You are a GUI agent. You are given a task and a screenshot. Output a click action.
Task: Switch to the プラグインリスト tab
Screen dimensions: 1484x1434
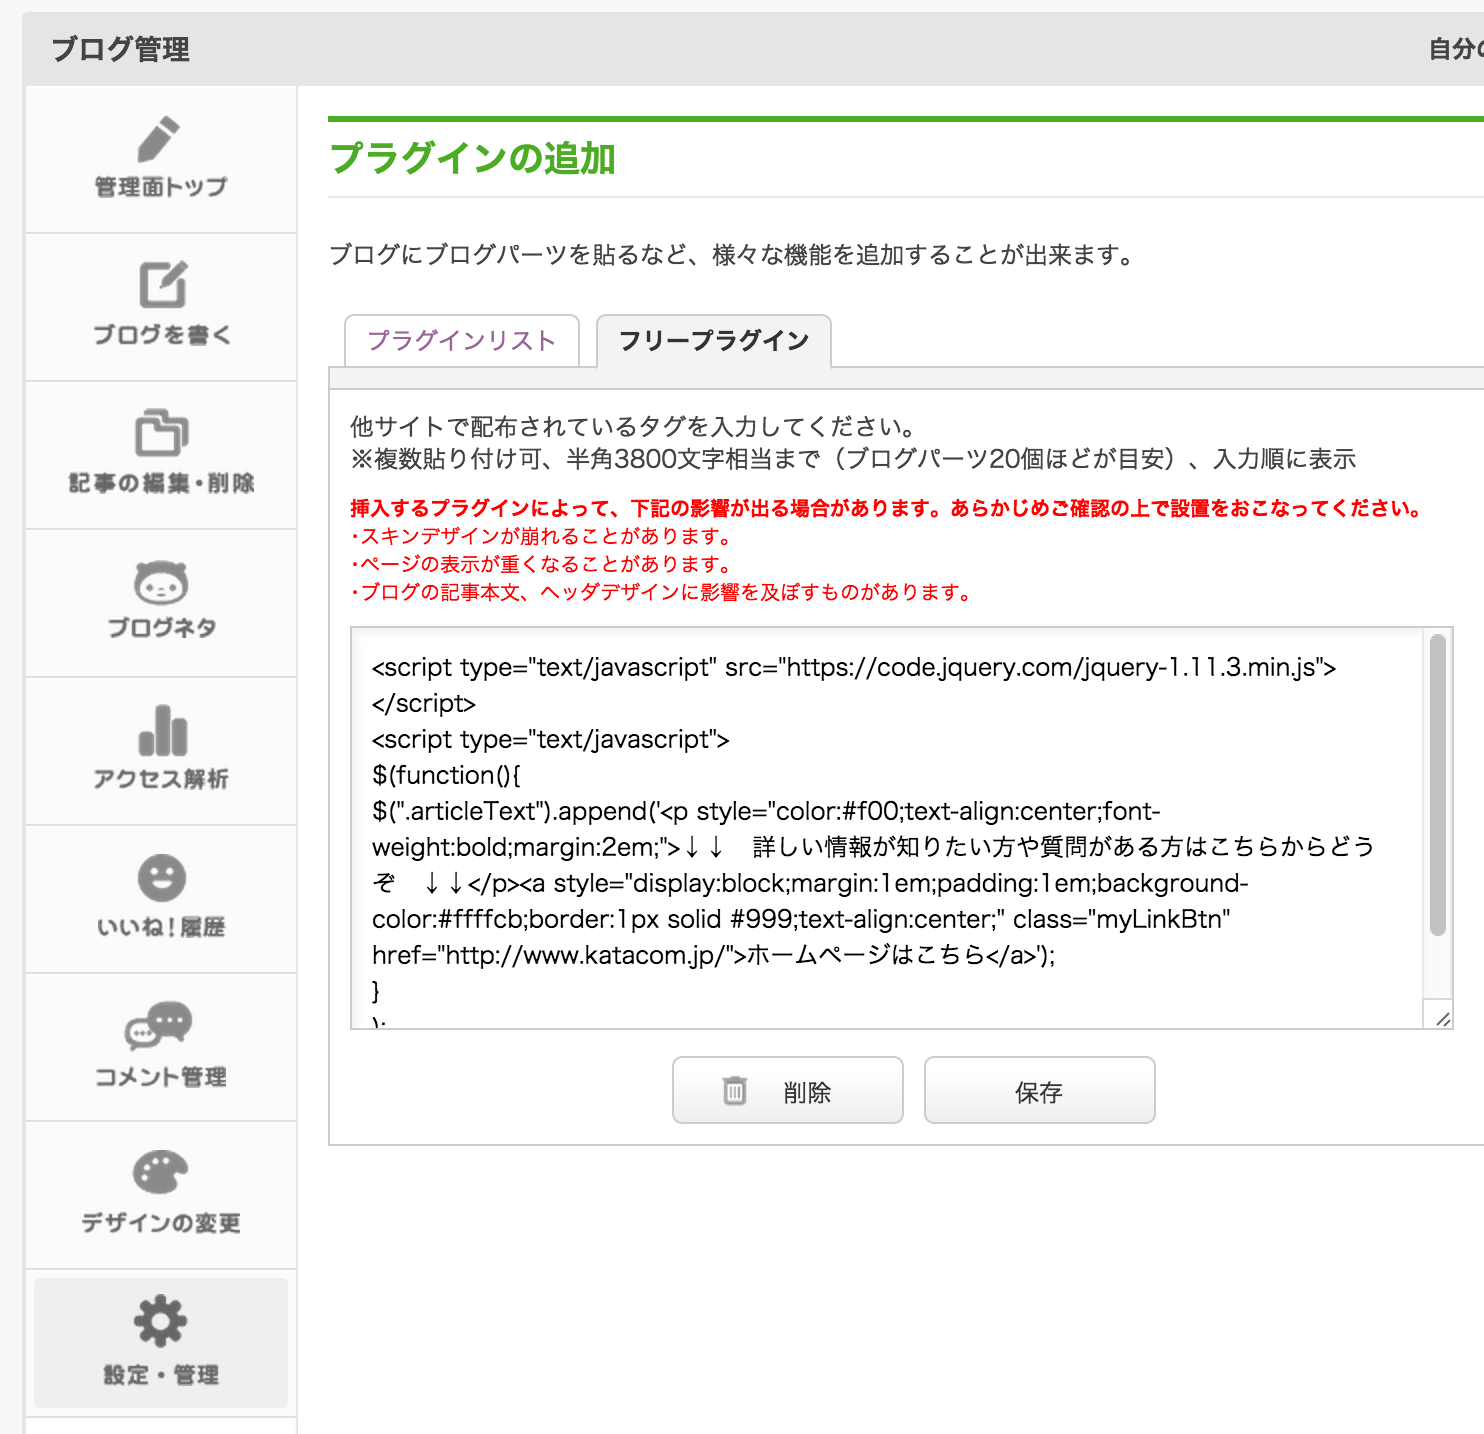pos(462,341)
